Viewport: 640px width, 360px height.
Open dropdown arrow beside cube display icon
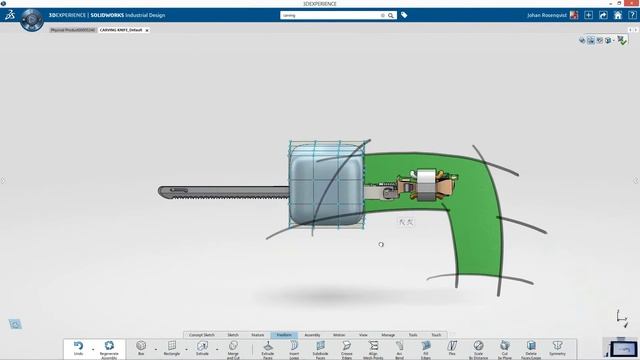coord(613,40)
